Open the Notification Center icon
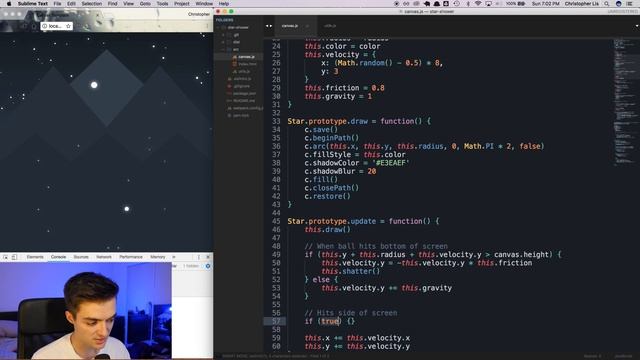The width and height of the screenshot is (640, 360). (x=629, y=4)
